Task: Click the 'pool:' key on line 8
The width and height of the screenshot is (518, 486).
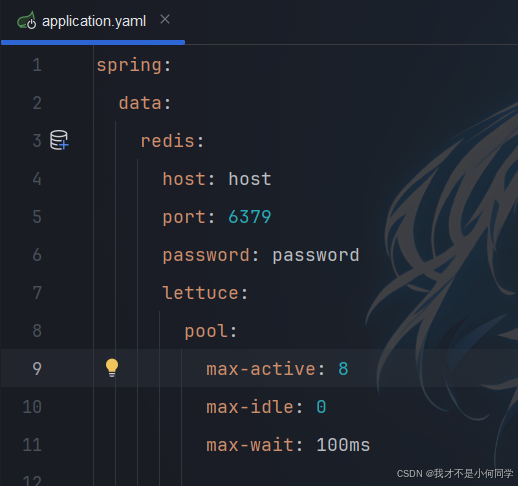Action: click(210, 332)
